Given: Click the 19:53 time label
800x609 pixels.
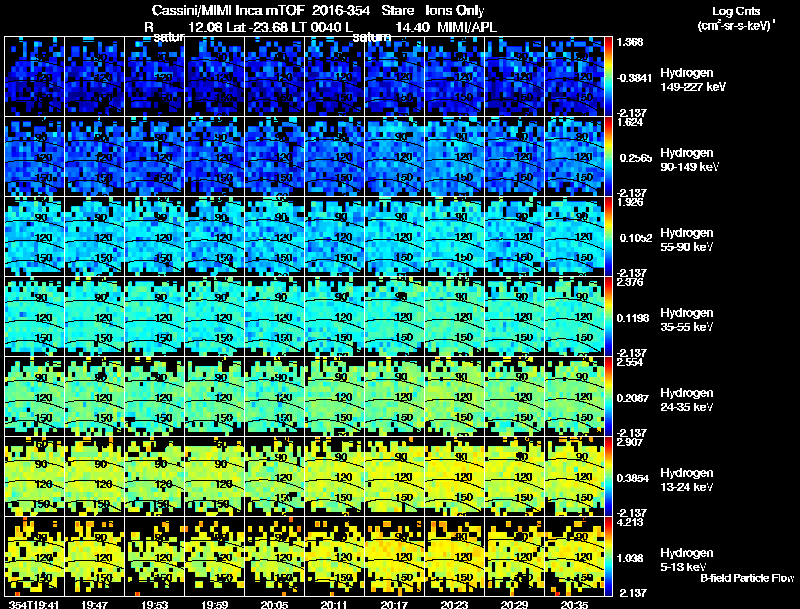Looking at the screenshot, I should (x=155, y=604).
